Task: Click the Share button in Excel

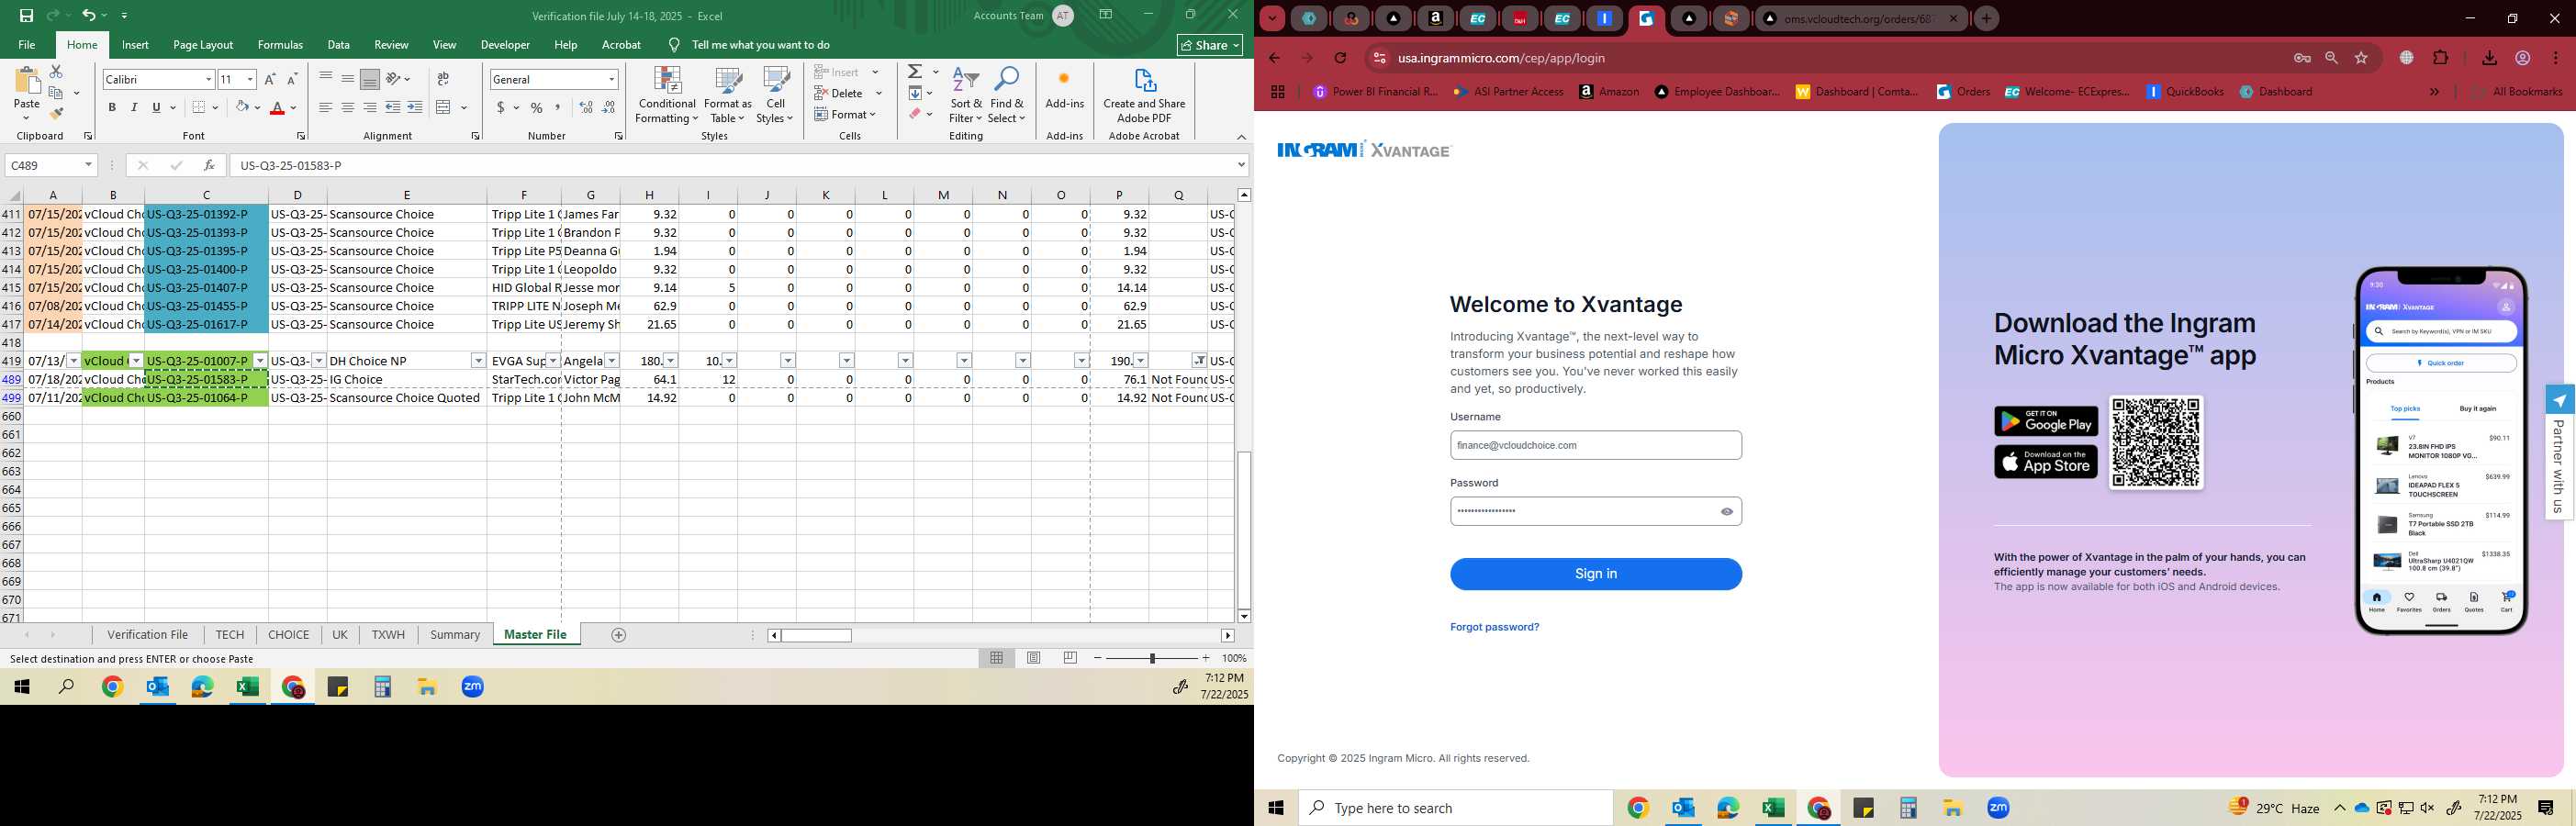Action: pos(1210,45)
